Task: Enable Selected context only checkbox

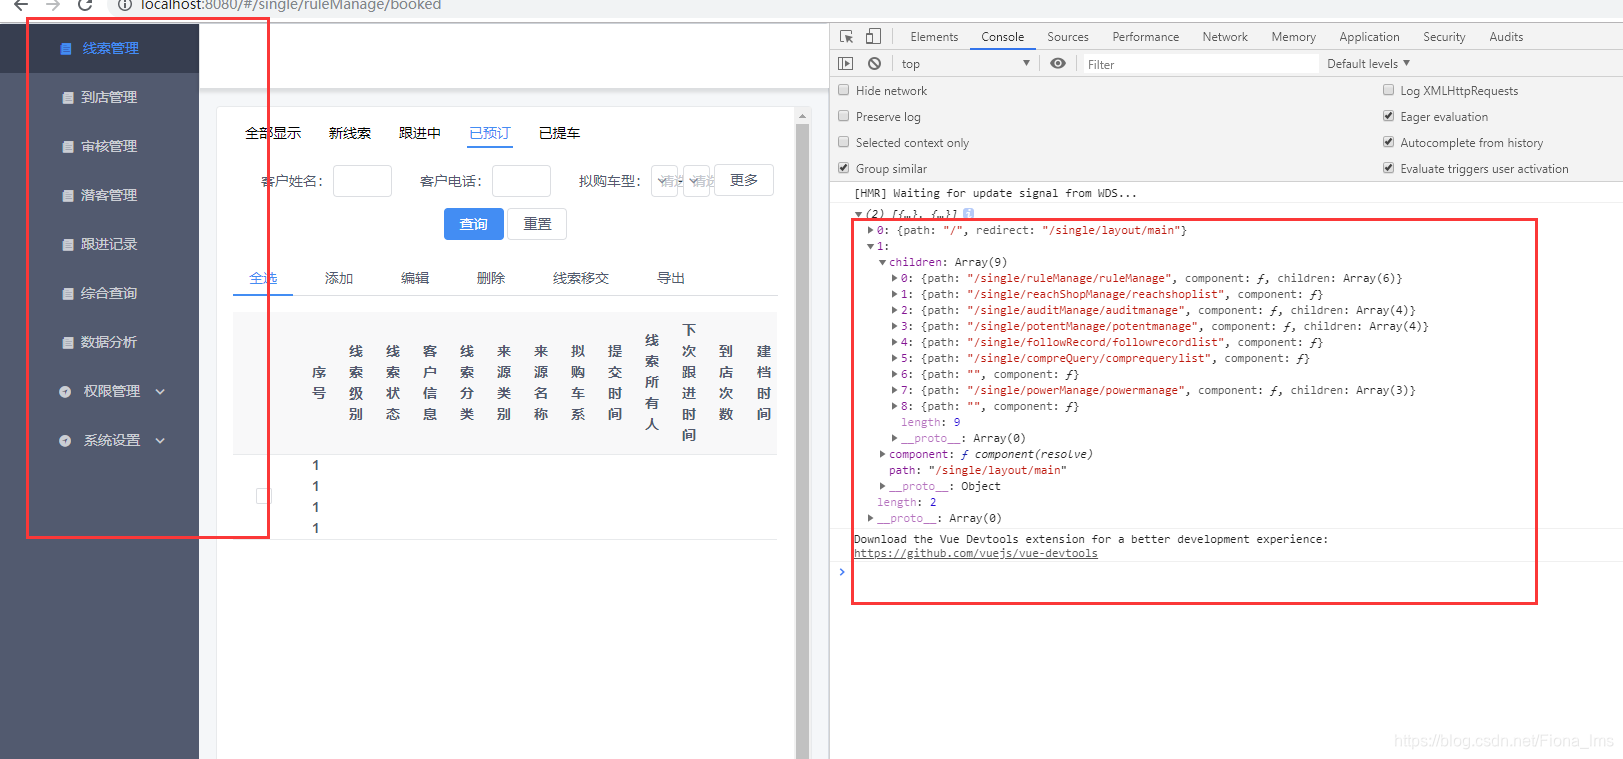Action: click(x=844, y=142)
